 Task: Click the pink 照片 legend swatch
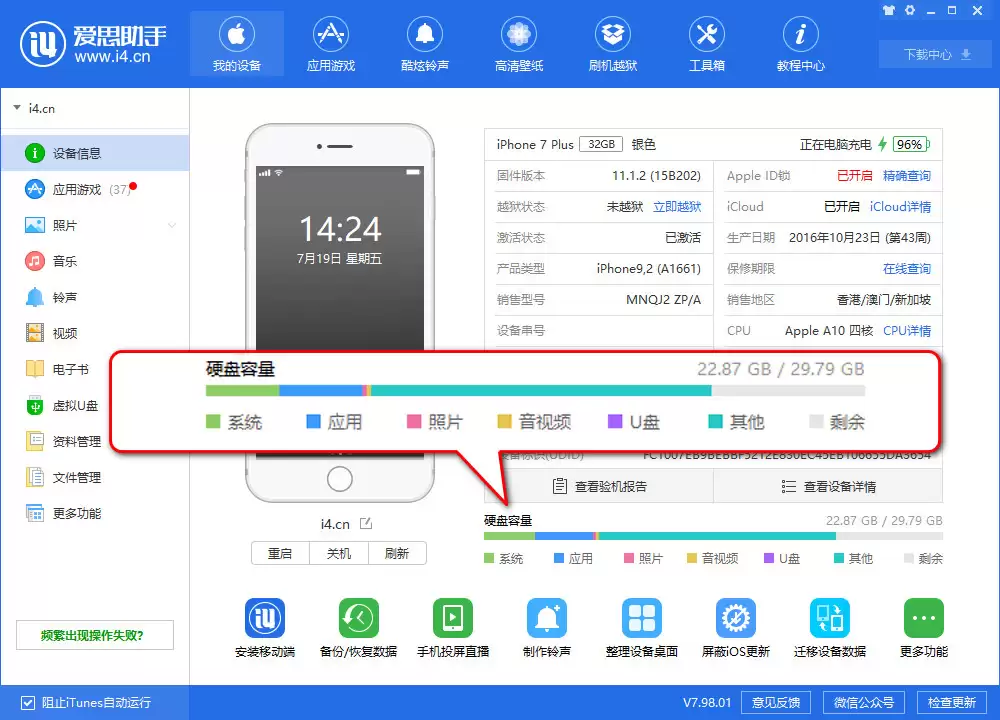(x=629, y=559)
